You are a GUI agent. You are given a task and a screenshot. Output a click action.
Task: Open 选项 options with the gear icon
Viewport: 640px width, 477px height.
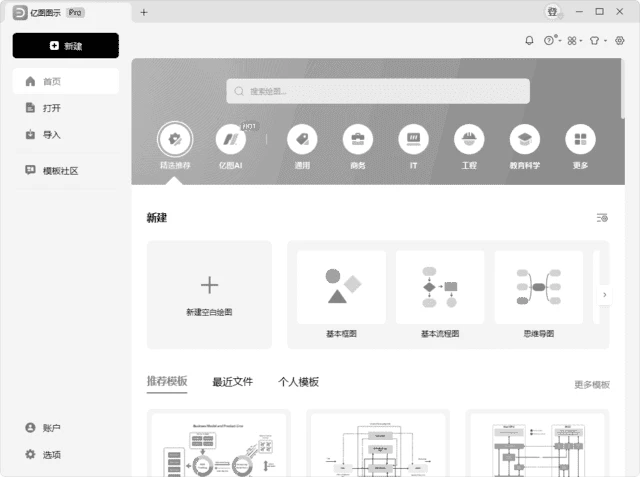point(43,455)
